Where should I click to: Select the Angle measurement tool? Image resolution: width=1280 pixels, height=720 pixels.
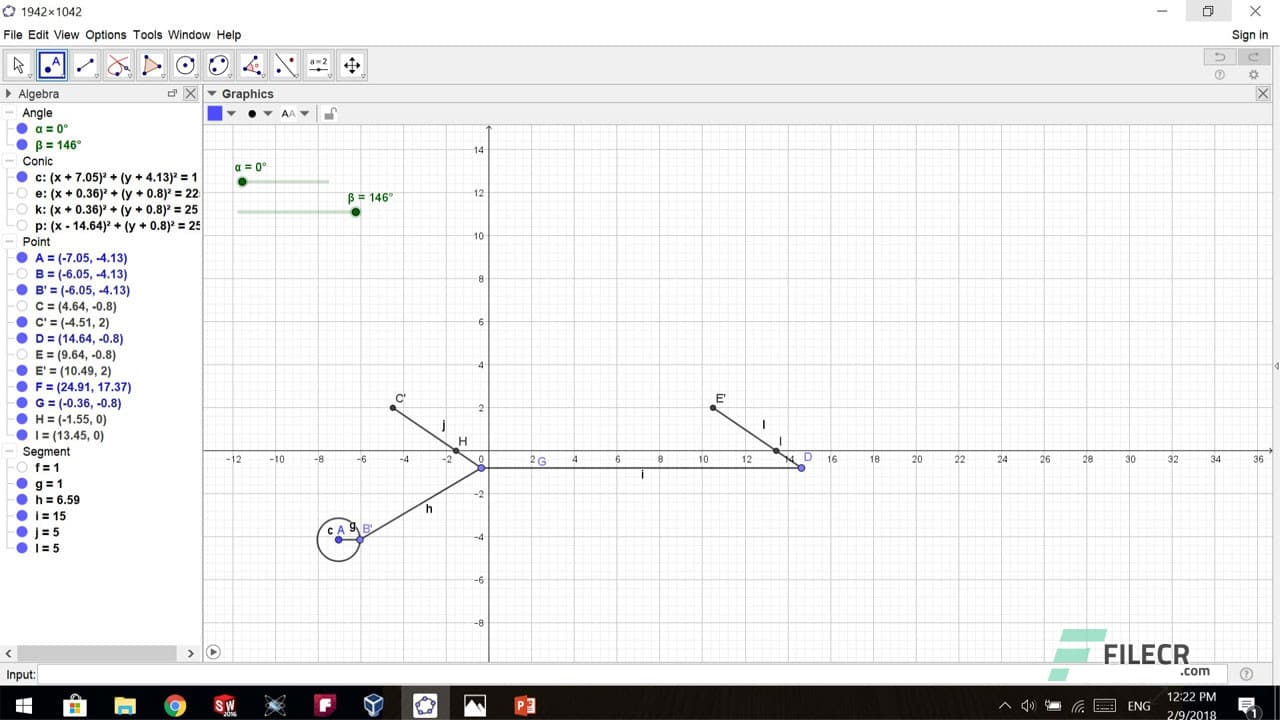coord(254,64)
